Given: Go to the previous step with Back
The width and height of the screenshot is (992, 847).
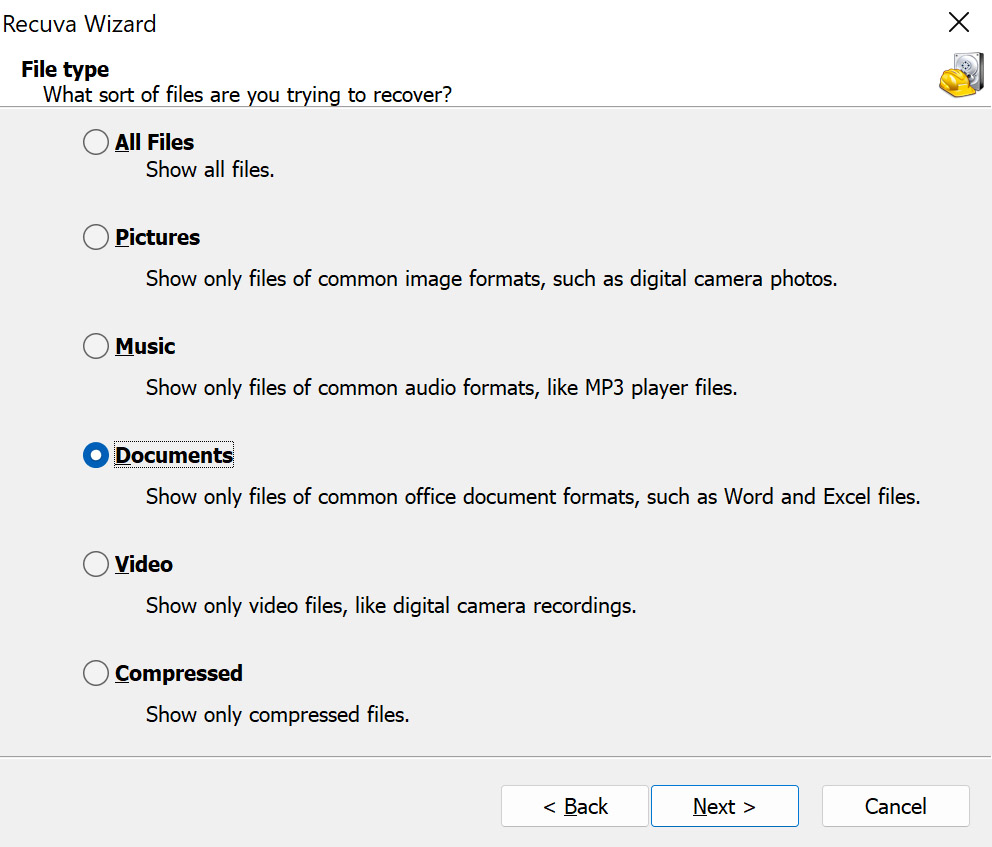Looking at the screenshot, I should pyautogui.click(x=574, y=806).
